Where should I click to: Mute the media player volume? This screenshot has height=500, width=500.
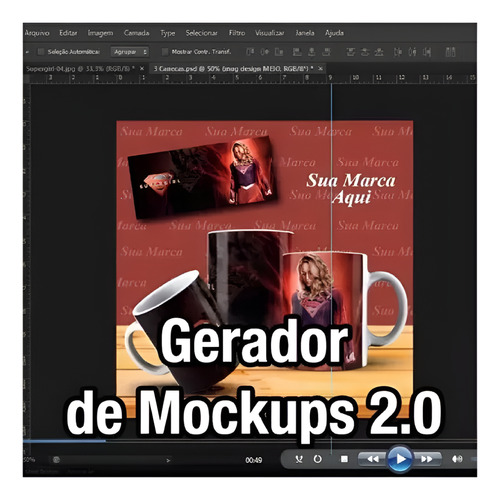click(457, 459)
